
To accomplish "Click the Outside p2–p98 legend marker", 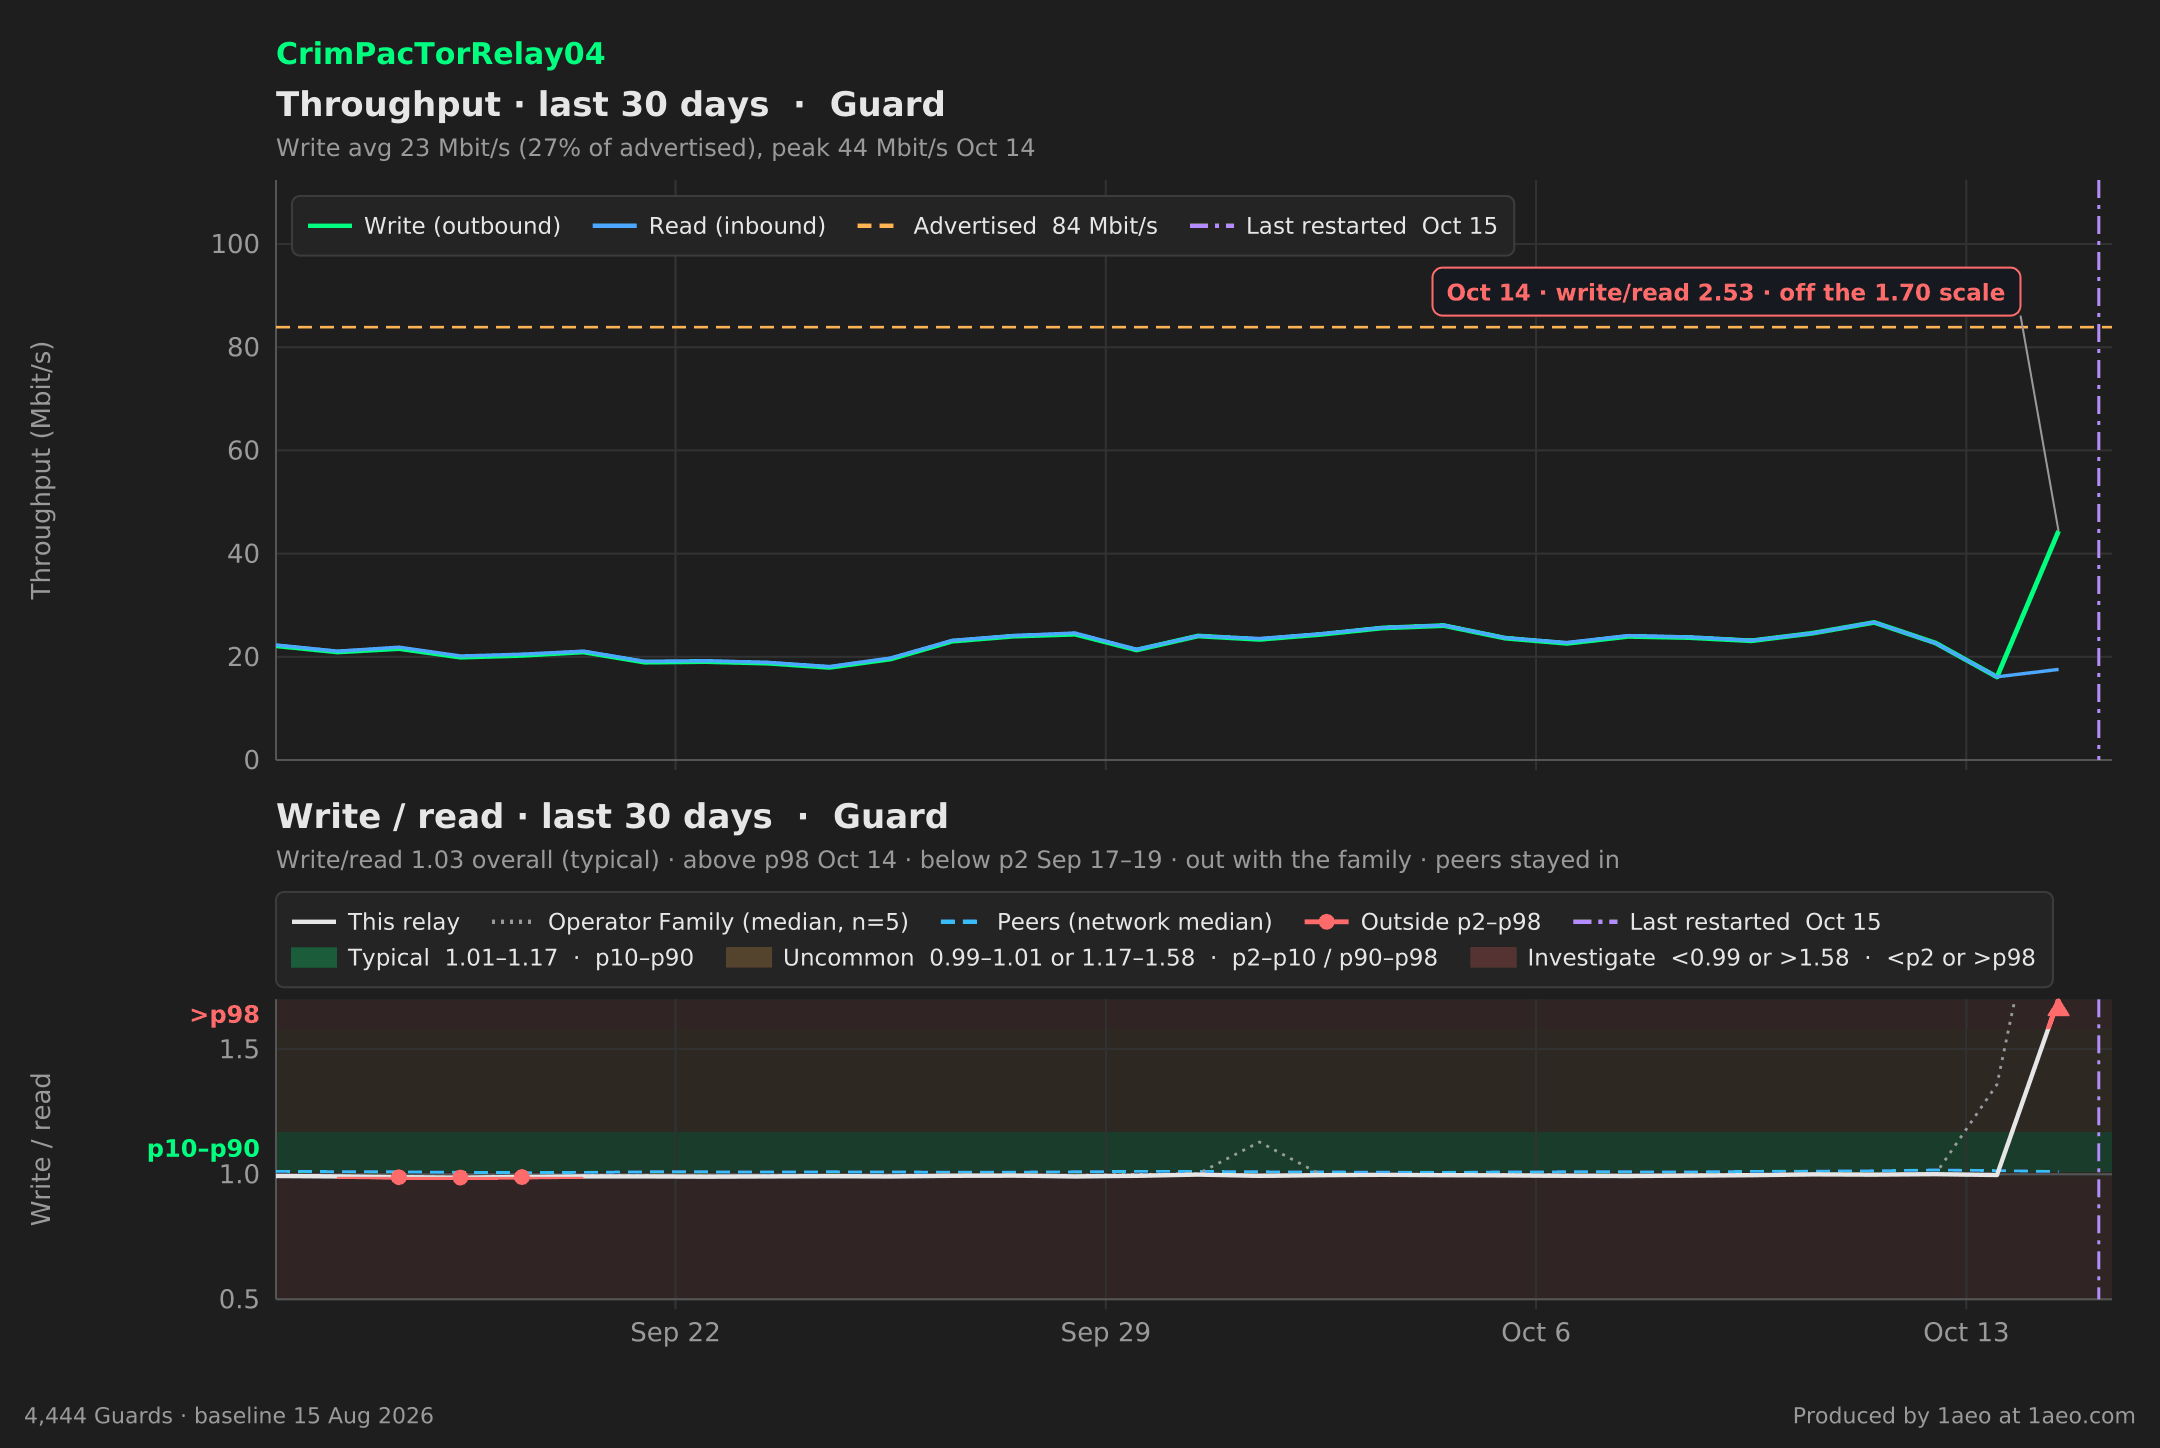I will [1326, 922].
